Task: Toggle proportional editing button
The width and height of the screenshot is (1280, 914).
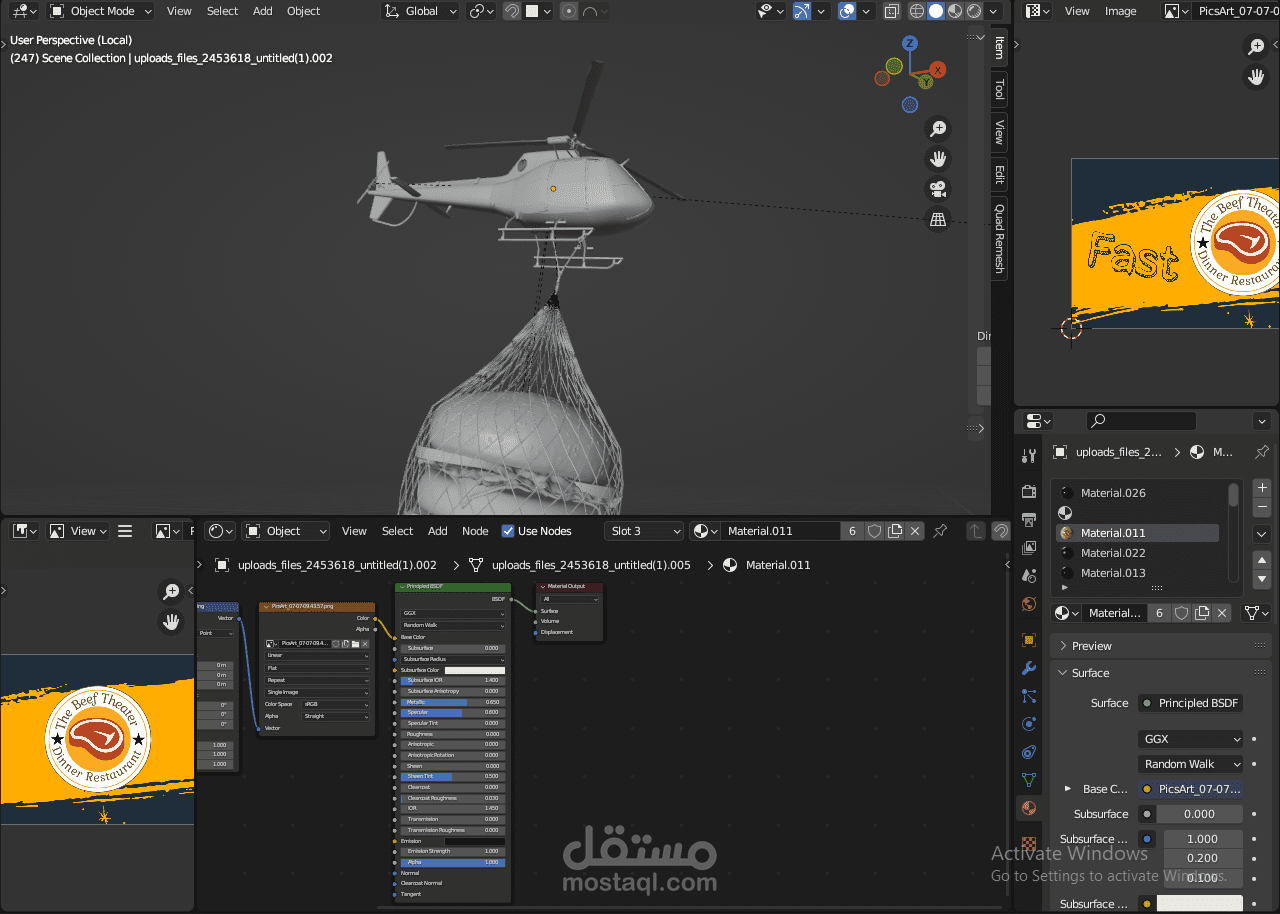Action: [x=569, y=11]
